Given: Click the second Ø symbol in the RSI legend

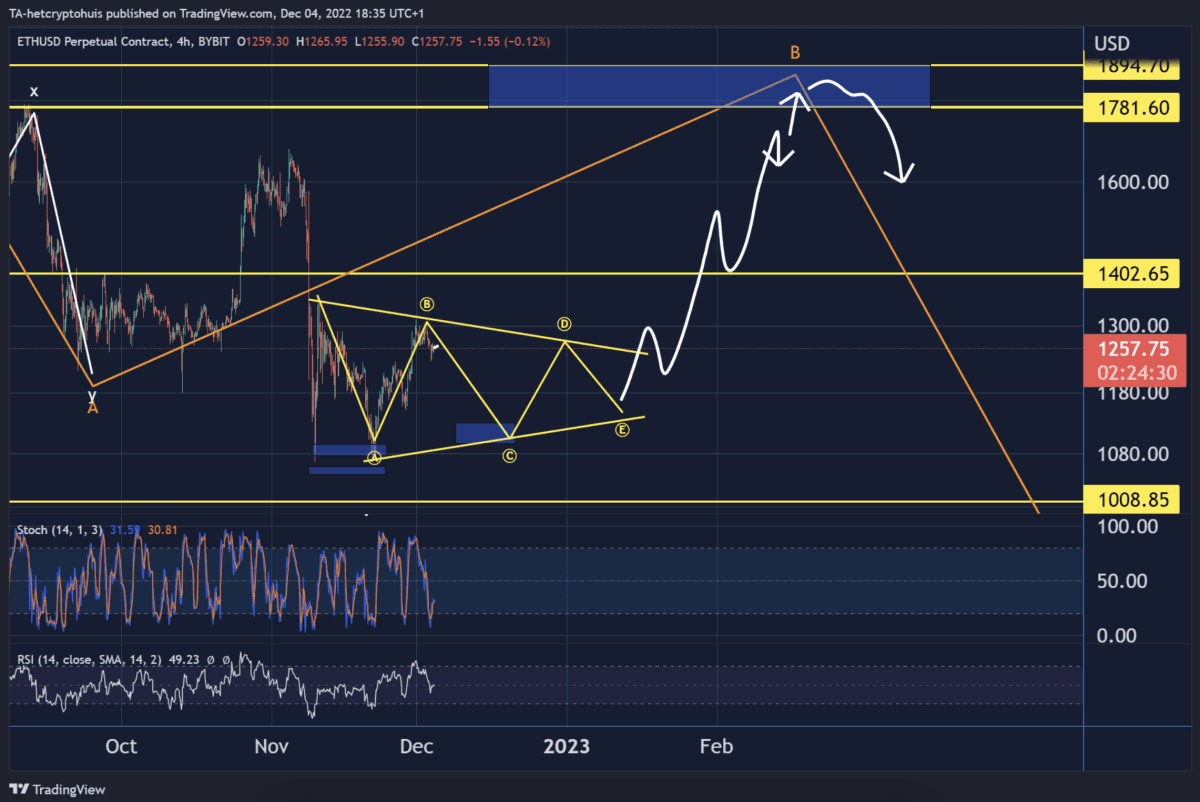Looking at the screenshot, I should (x=226, y=660).
